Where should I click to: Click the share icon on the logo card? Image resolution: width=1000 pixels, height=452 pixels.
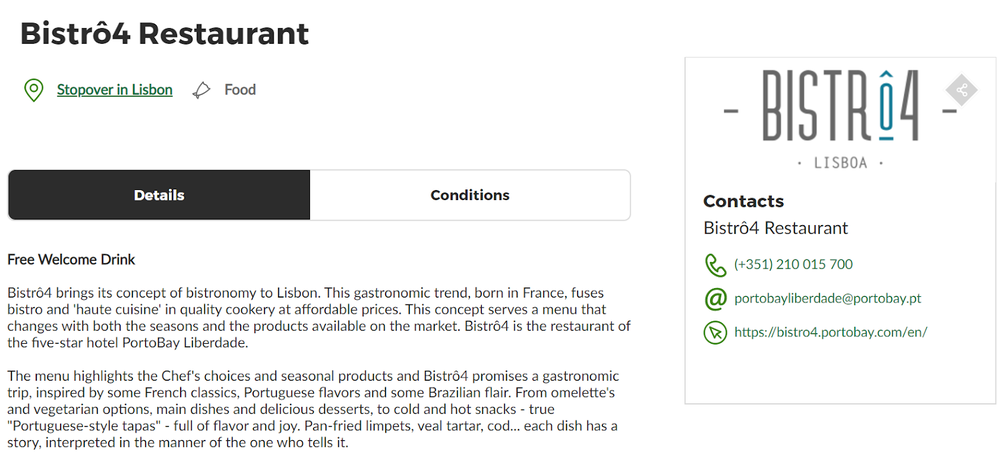click(961, 91)
